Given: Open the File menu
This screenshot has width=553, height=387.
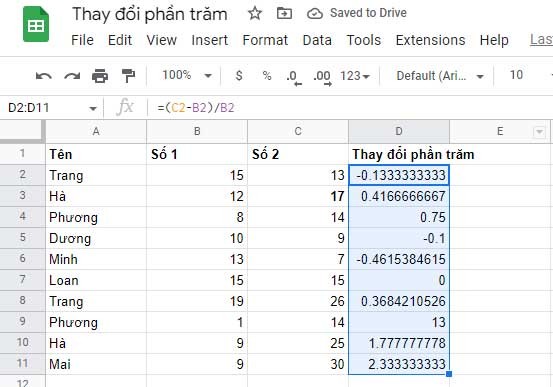Looking at the screenshot, I should click(x=82, y=40).
